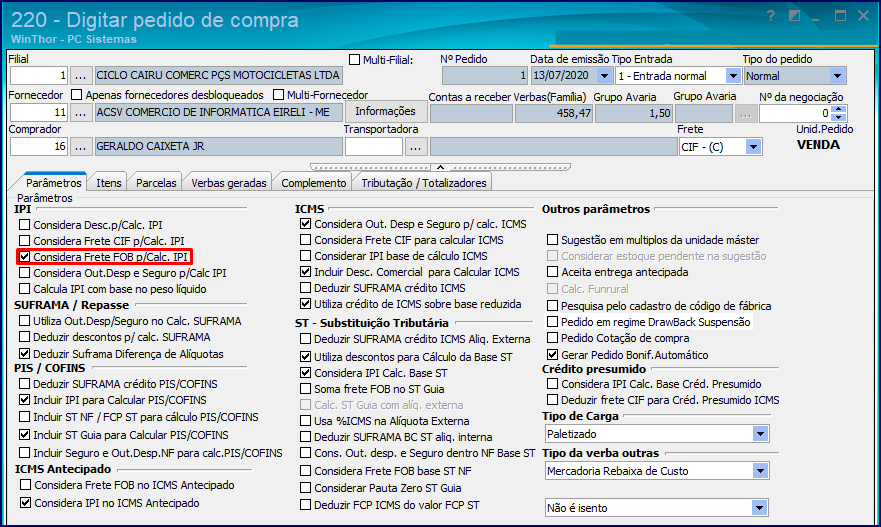Image resolution: width=881 pixels, height=527 pixels.
Task: Switch to the Parâmetros tab
Action: pos(53,183)
